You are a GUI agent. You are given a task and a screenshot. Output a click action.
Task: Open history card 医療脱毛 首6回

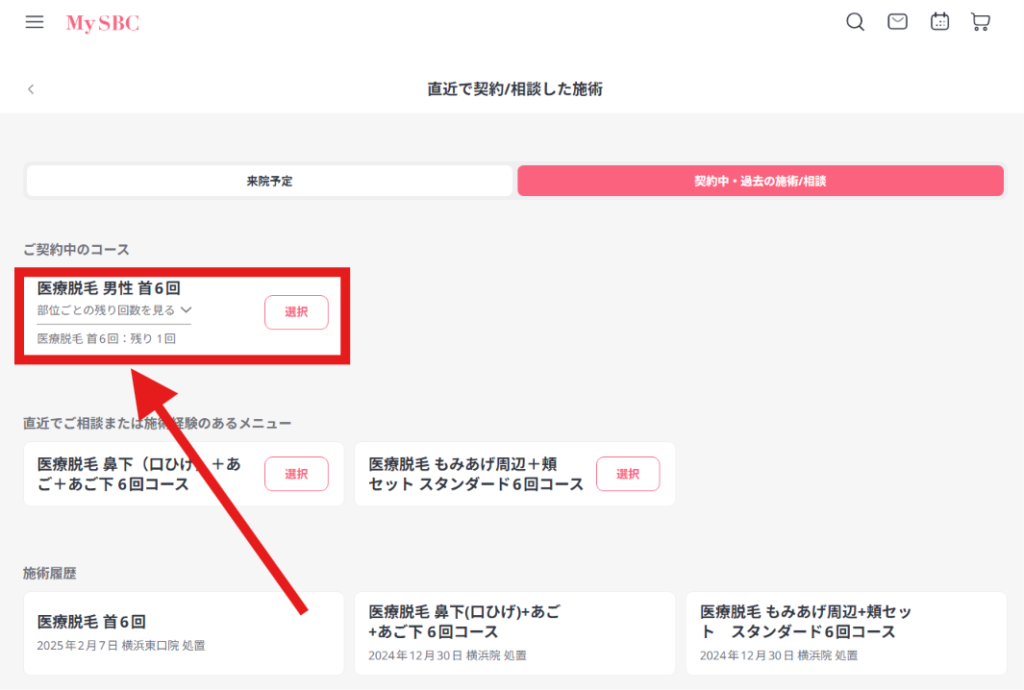184,633
